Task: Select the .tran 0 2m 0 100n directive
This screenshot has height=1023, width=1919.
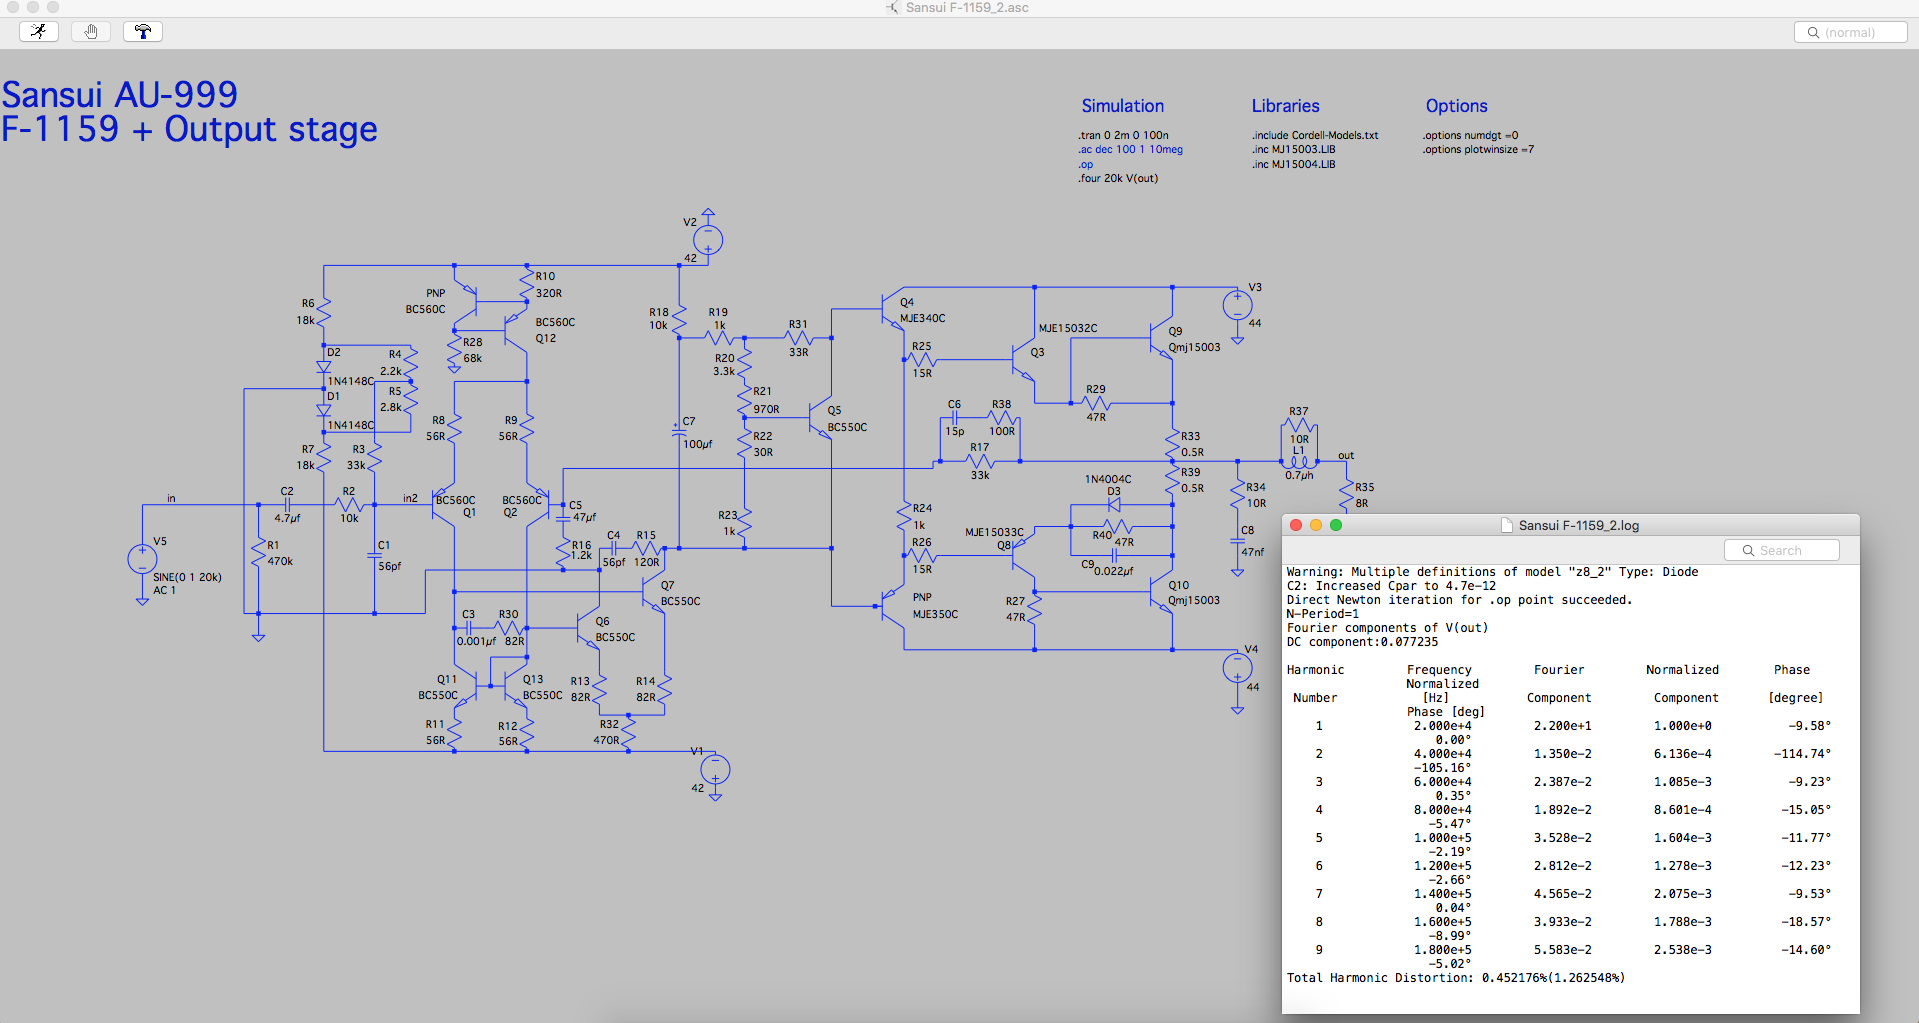Action: [1123, 135]
